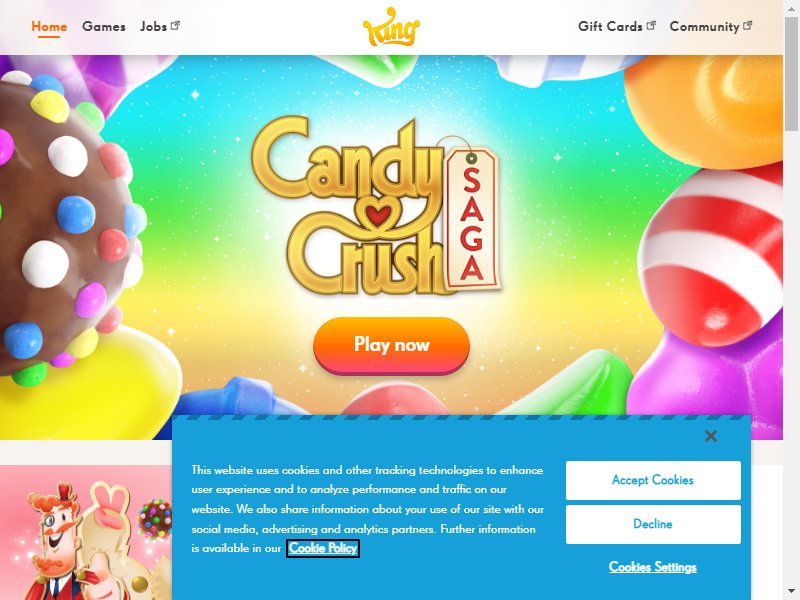The height and width of the screenshot is (600, 800).
Task: Decline cookies in the banner
Action: click(653, 524)
